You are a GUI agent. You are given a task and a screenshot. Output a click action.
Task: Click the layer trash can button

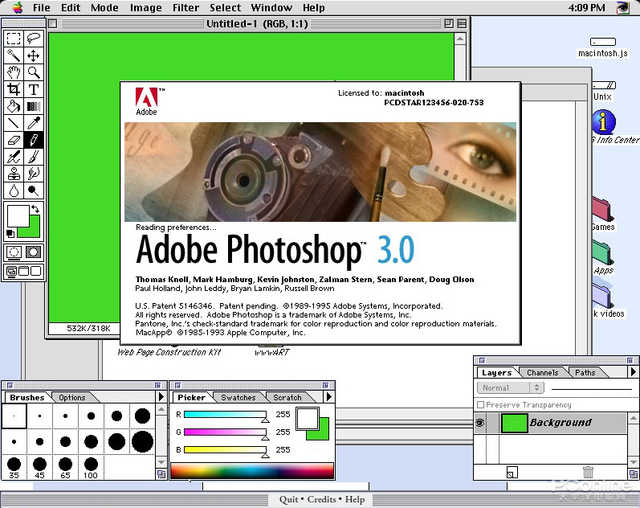coord(588,472)
